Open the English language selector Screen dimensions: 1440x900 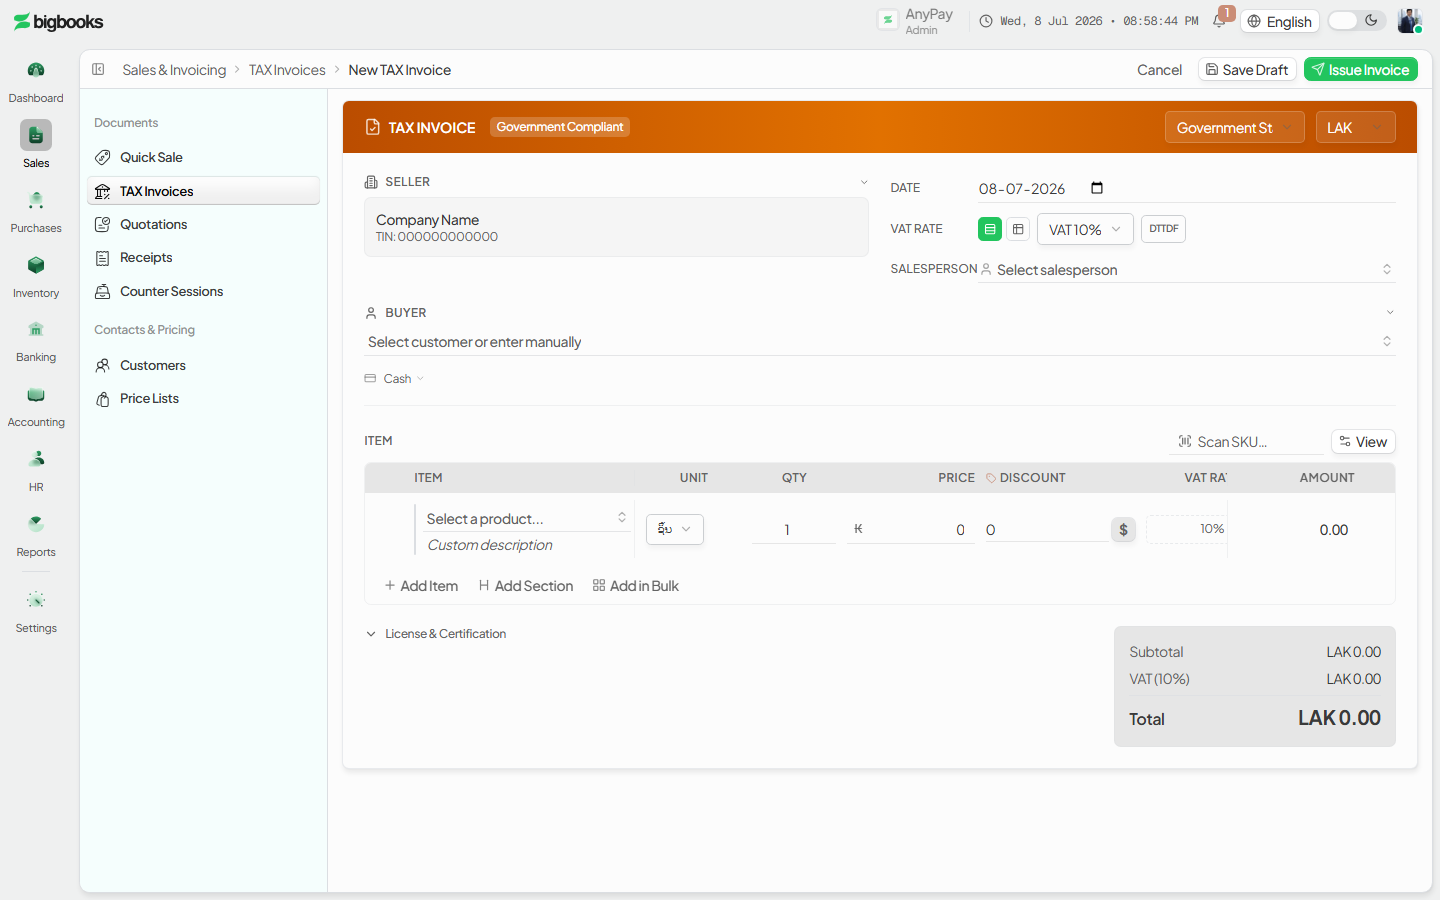click(x=1280, y=21)
